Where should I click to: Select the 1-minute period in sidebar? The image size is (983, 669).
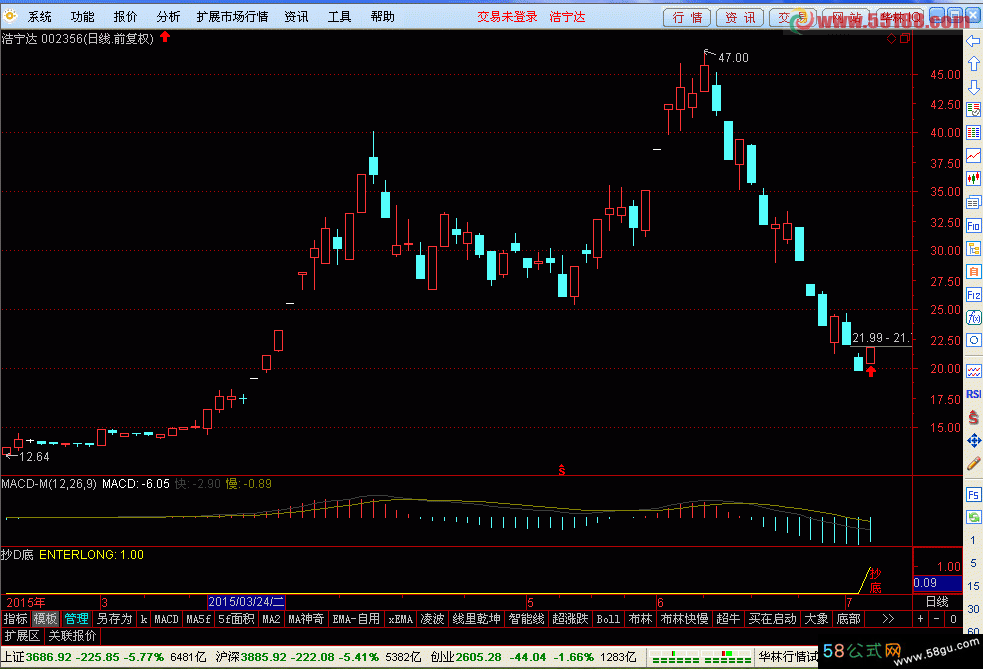tap(973, 540)
